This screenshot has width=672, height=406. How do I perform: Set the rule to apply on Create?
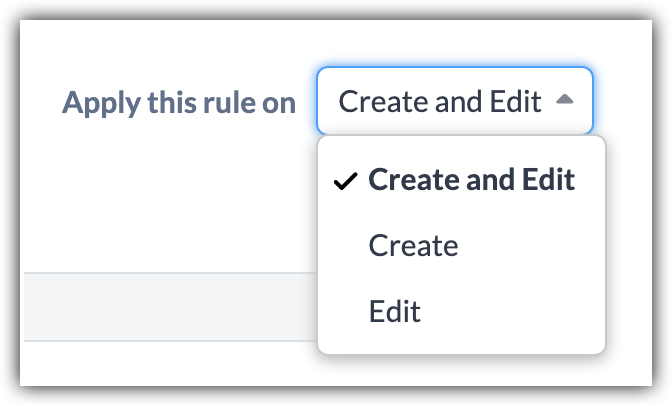tap(413, 245)
